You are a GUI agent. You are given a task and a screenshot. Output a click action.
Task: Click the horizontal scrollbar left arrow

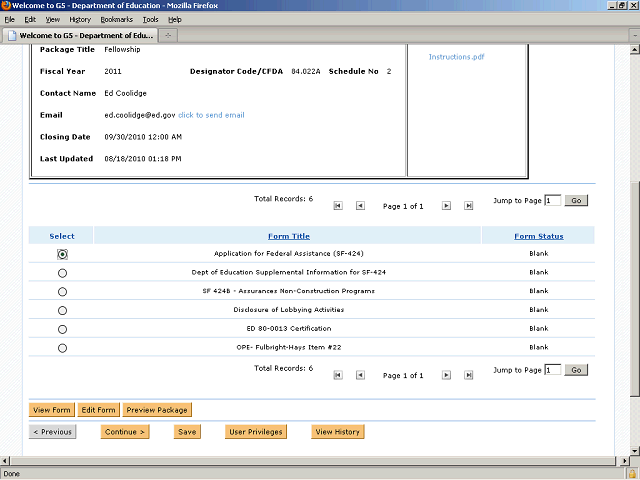(4, 461)
